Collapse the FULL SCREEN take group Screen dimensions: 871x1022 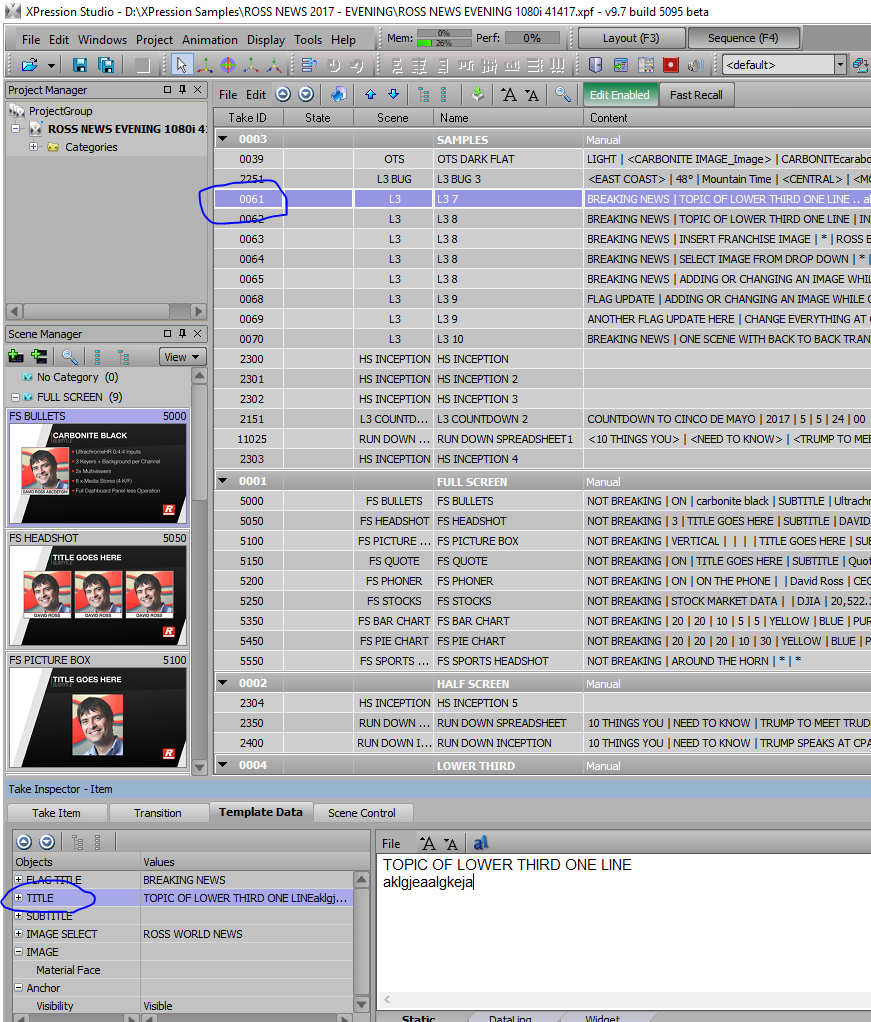pyautogui.click(x=223, y=481)
